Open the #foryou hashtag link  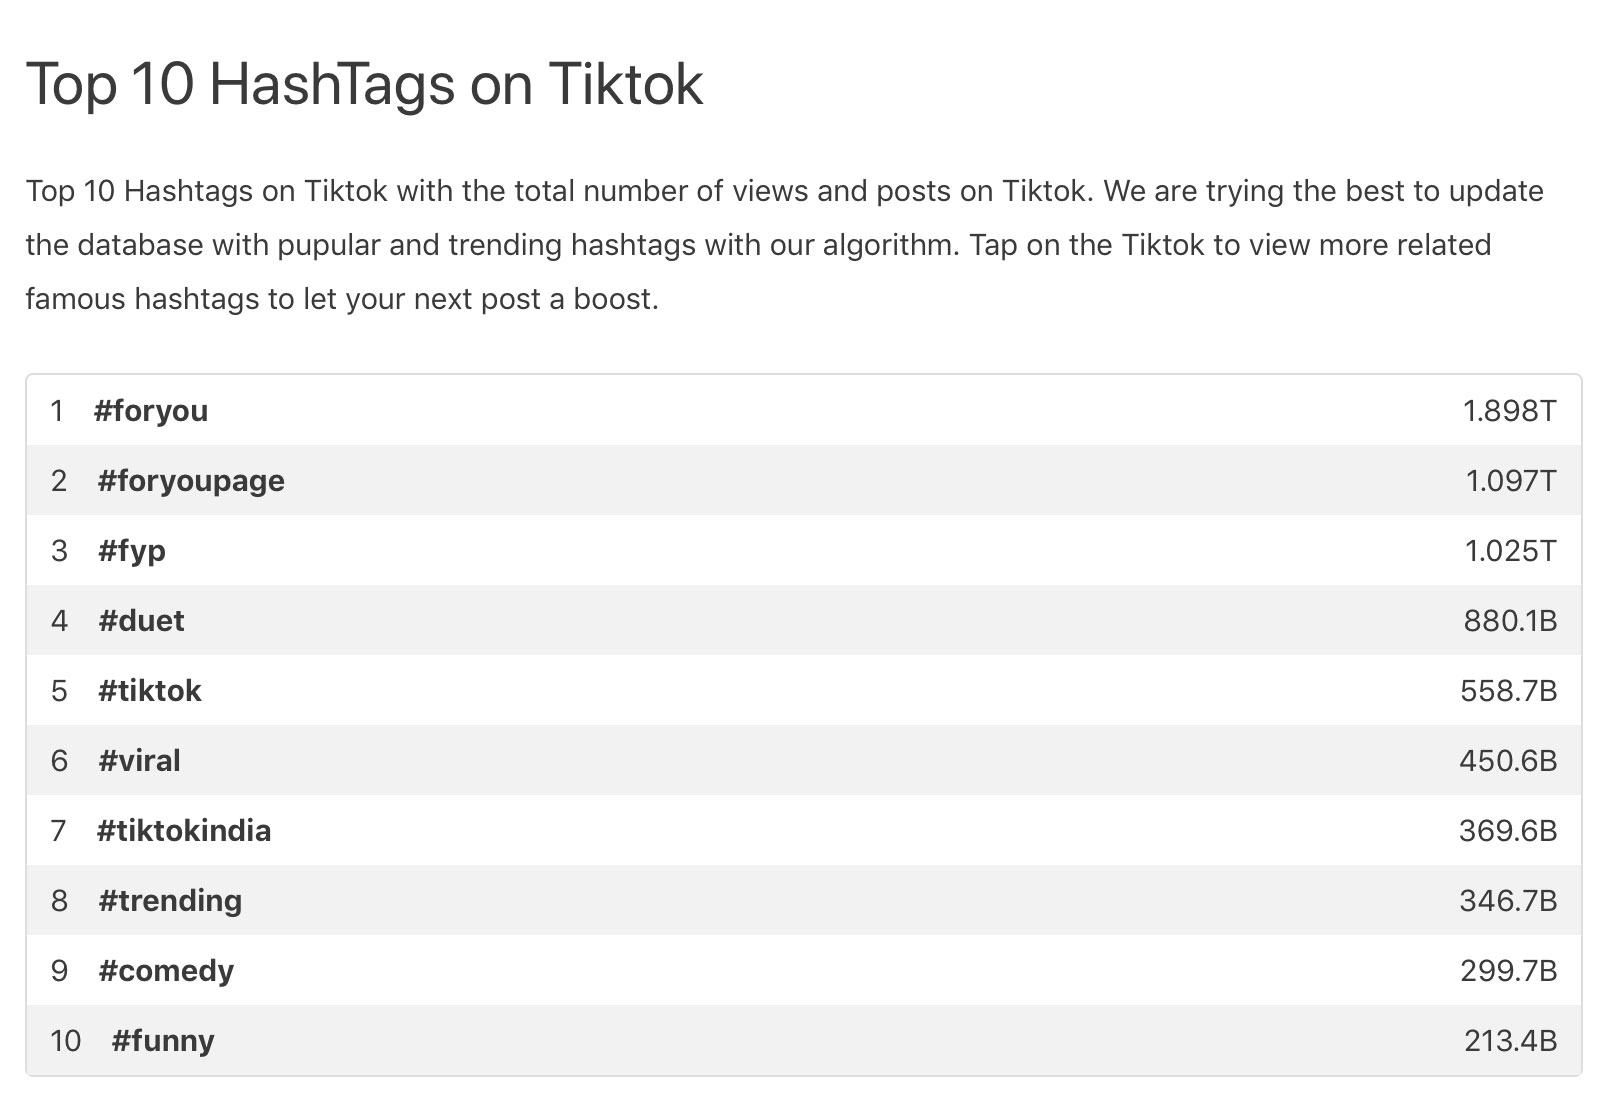click(x=151, y=411)
